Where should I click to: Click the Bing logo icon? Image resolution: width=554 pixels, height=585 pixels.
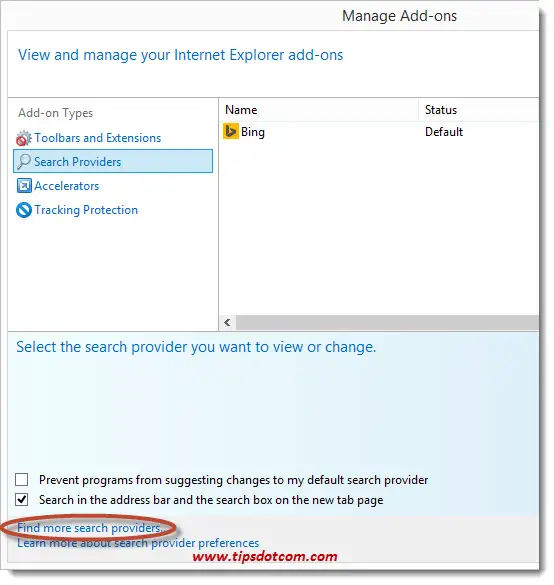231,131
